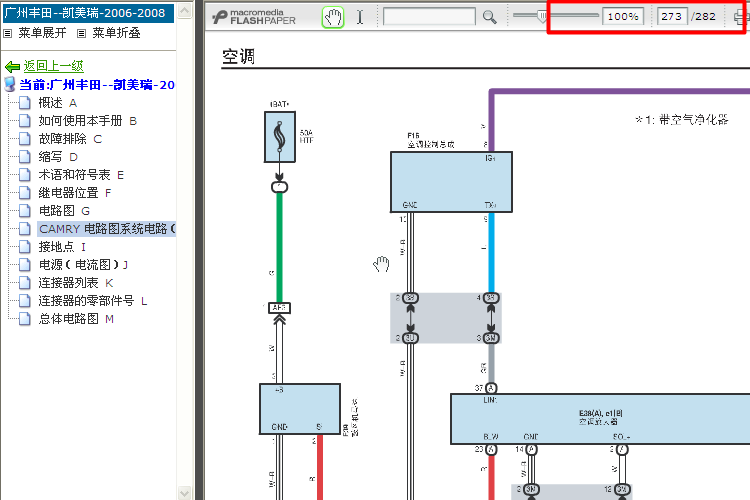Click the page icon beside CAMRY 电路图系统电路
Viewport: 750px width, 500px height.
coord(25,229)
